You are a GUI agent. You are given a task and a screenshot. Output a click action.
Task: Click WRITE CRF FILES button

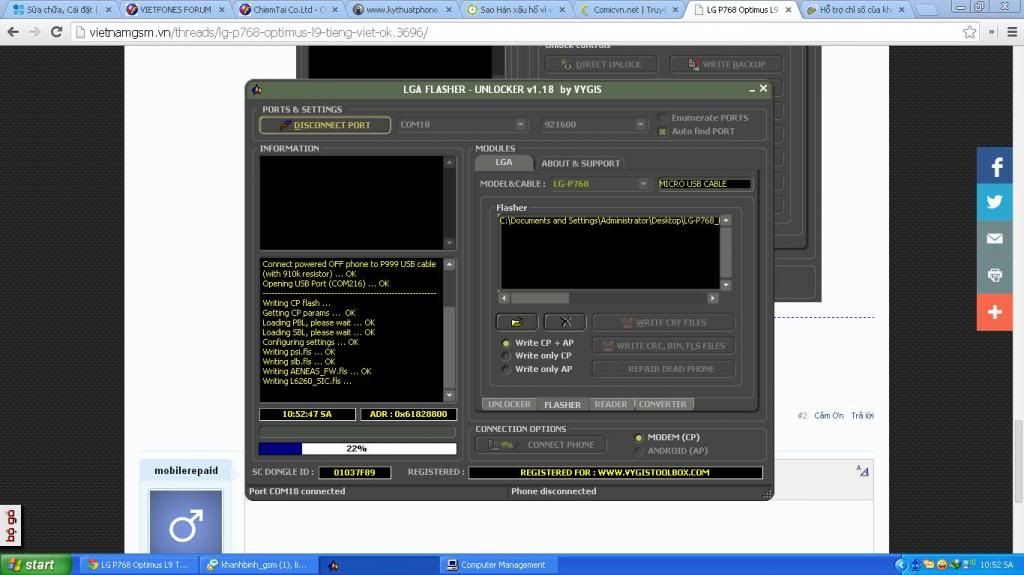pos(664,323)
